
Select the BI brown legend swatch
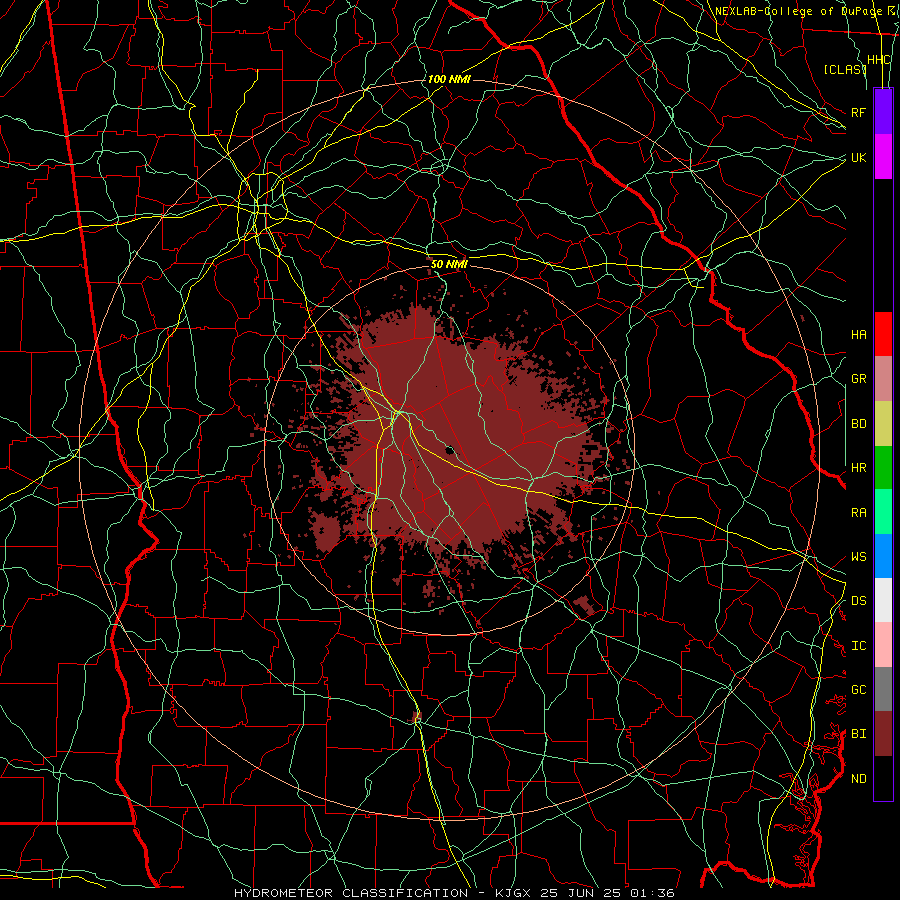pos(883,734)
